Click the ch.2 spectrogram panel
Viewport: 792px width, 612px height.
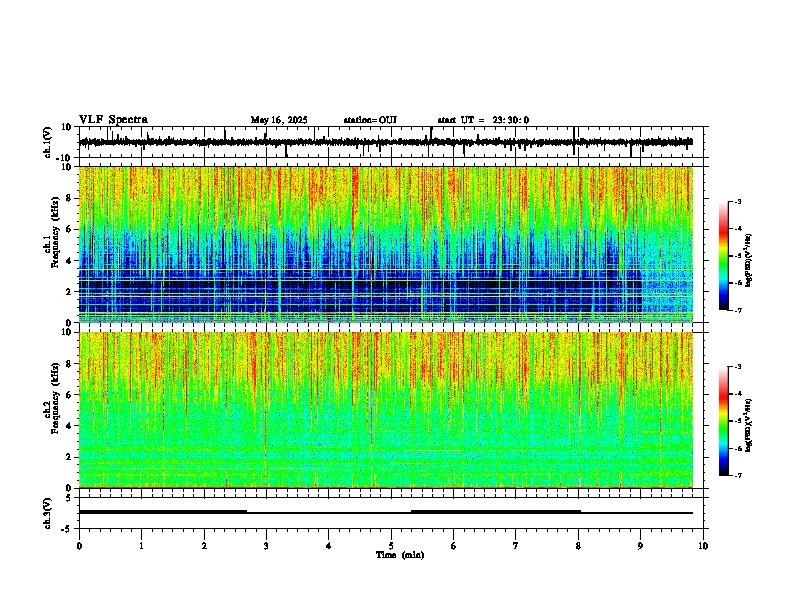[x=386, y=410]
